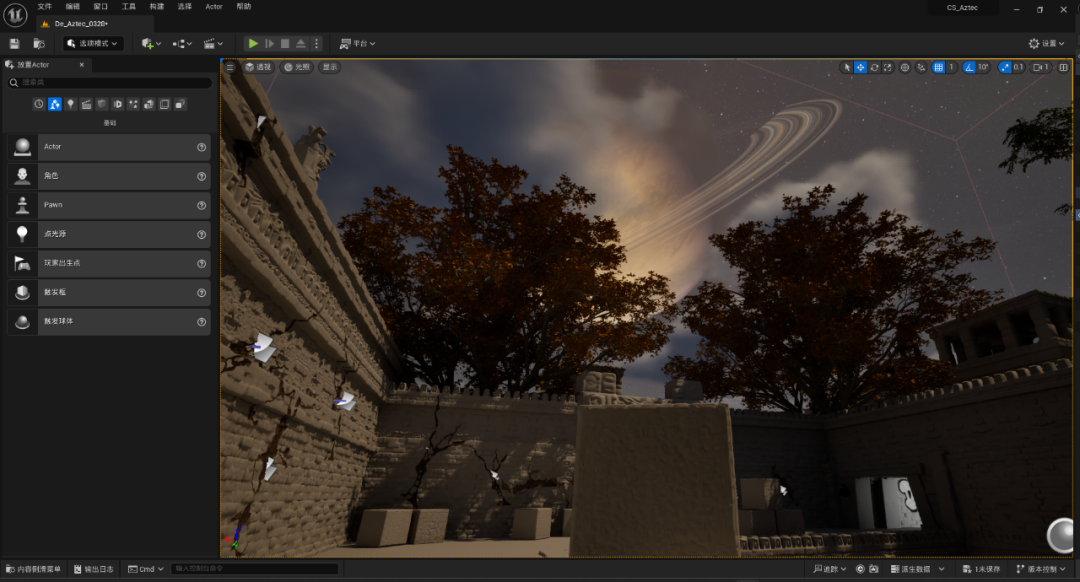Activate the Translate move gizmo tool

click(x=860, y=67)
